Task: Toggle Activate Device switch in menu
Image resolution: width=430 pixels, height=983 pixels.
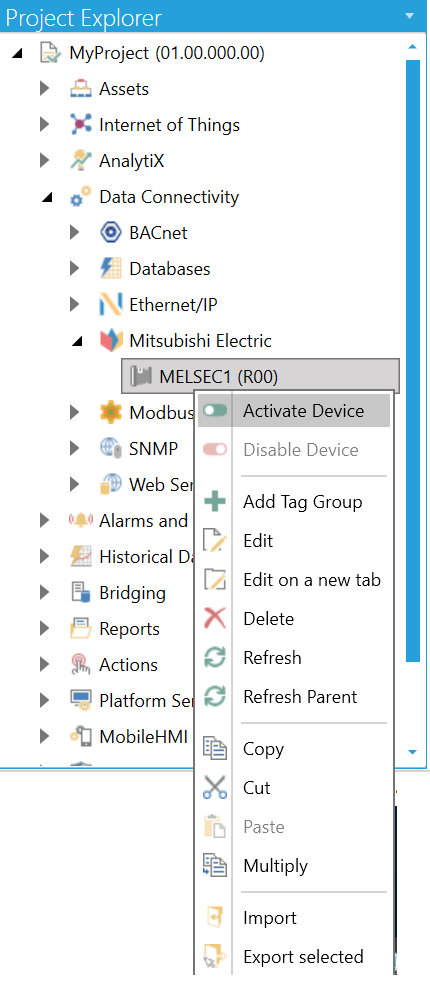Action: tap(215, 411)
